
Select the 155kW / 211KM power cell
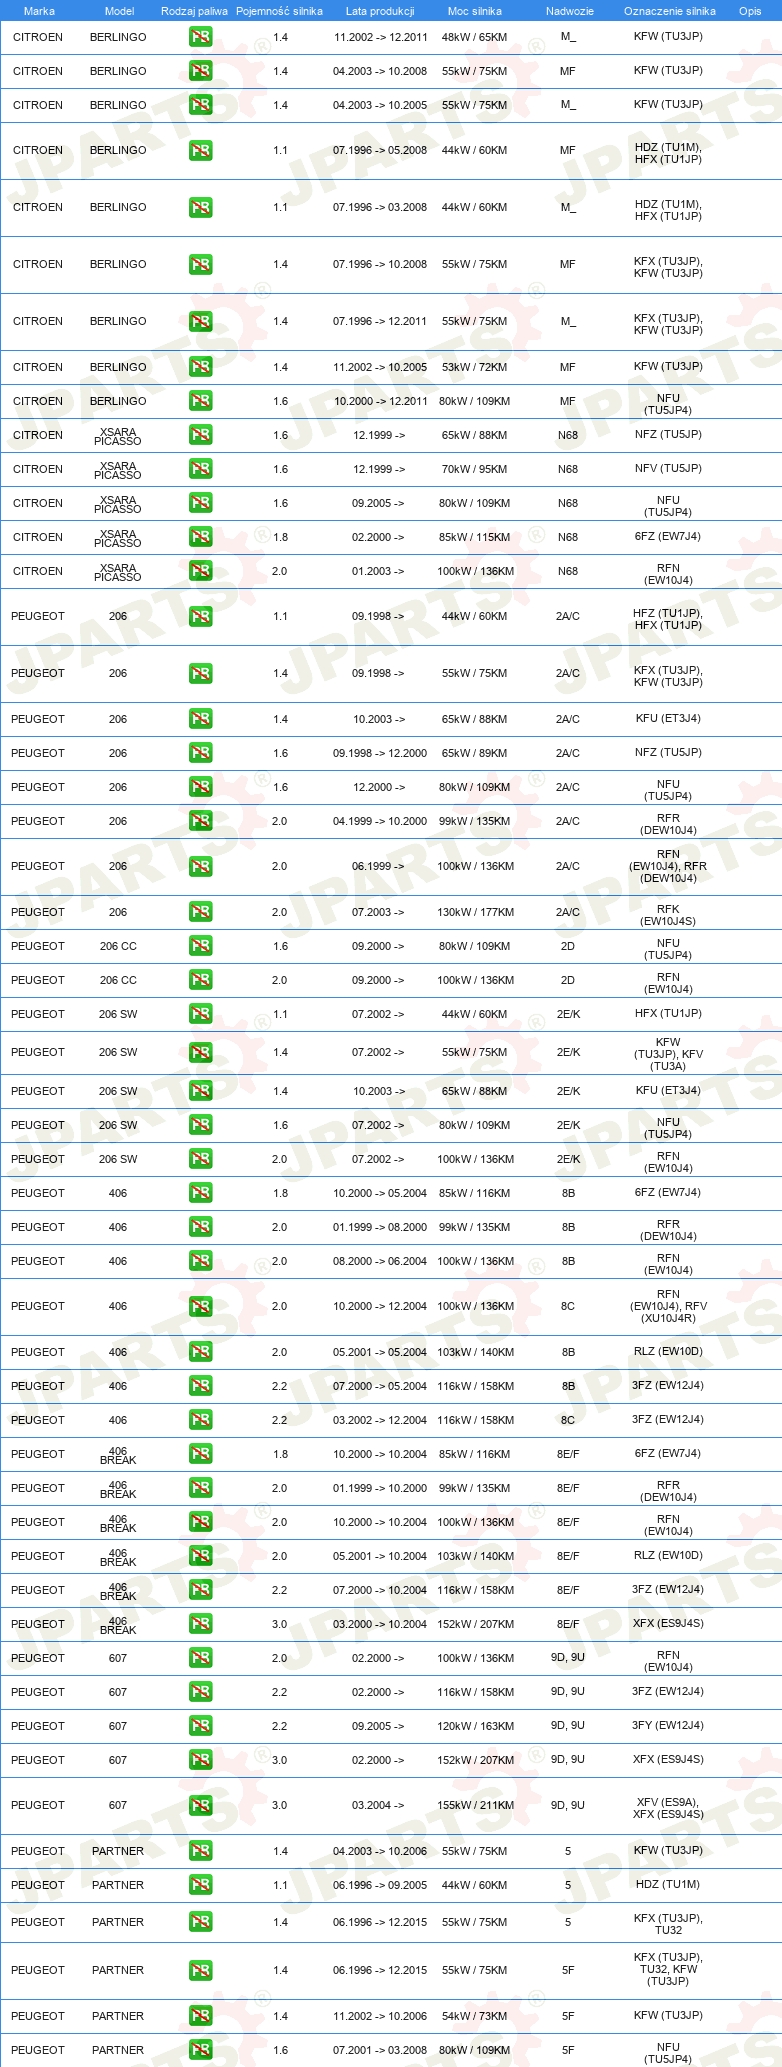coord(475,1805)
